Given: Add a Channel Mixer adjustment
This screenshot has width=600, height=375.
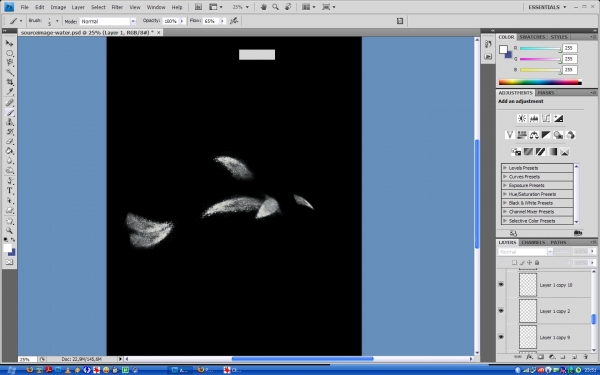Looking at the screenshot, I should 571,135.
